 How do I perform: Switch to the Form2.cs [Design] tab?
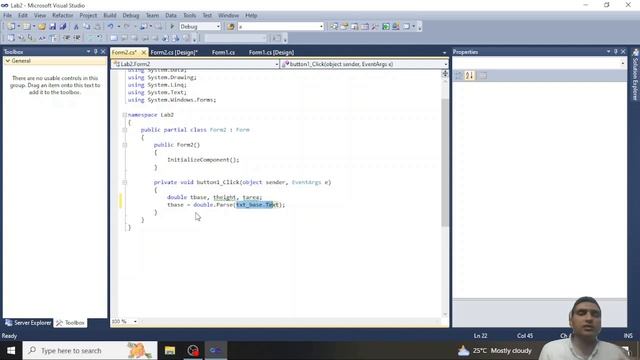click(x=174, y=52)
